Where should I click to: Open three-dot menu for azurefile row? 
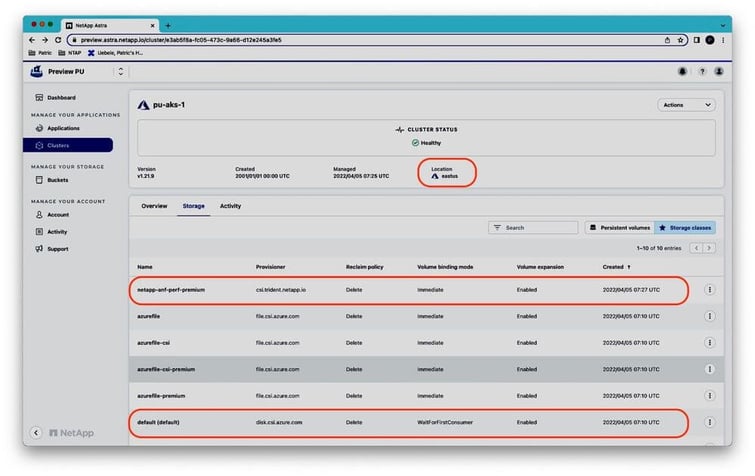[710, 316]
